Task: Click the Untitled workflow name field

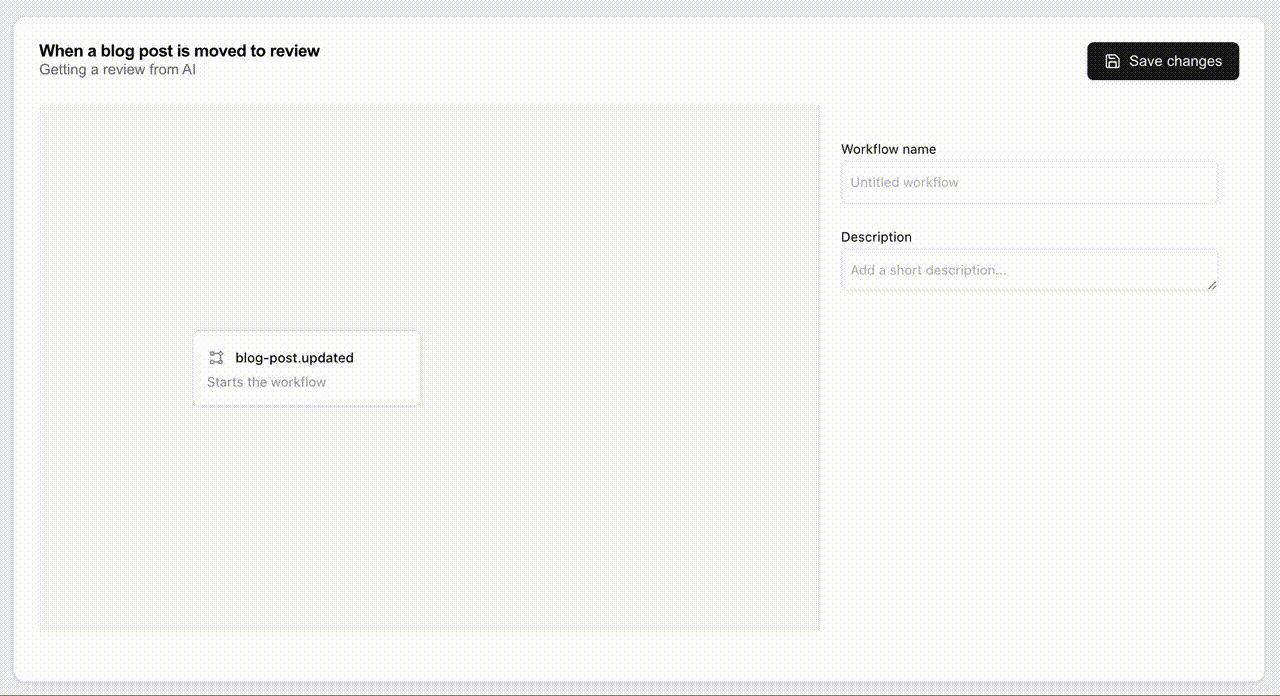Action: 1029,182
